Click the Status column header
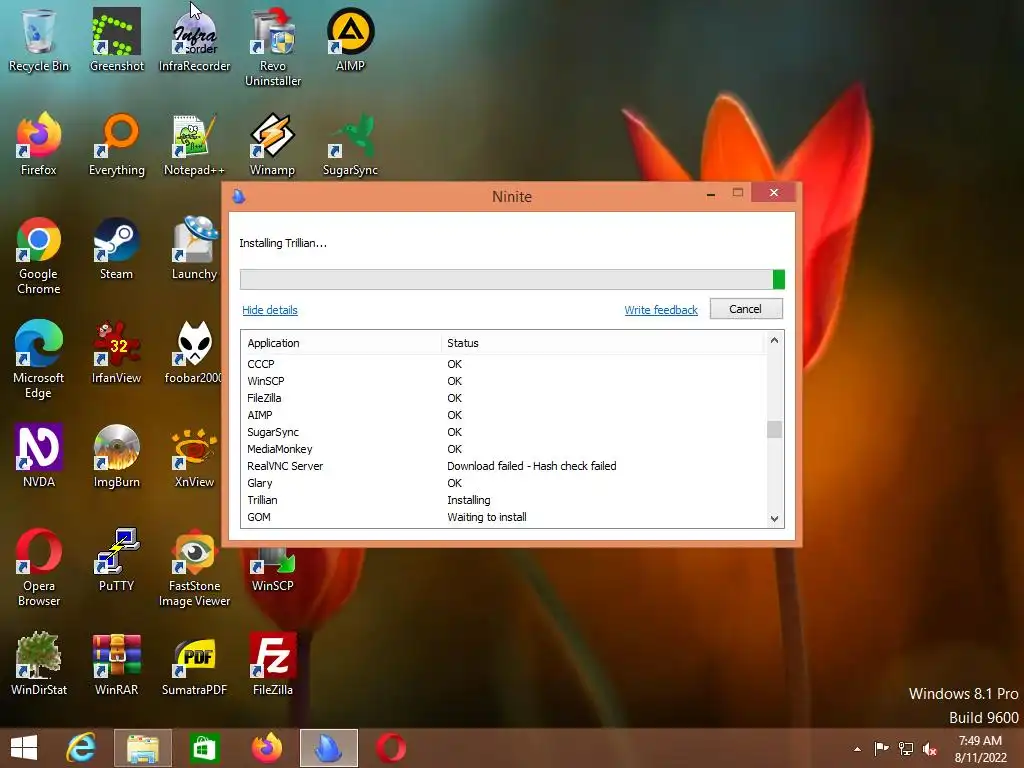Viewport: 1024px width, 768px height. point(602,343)
